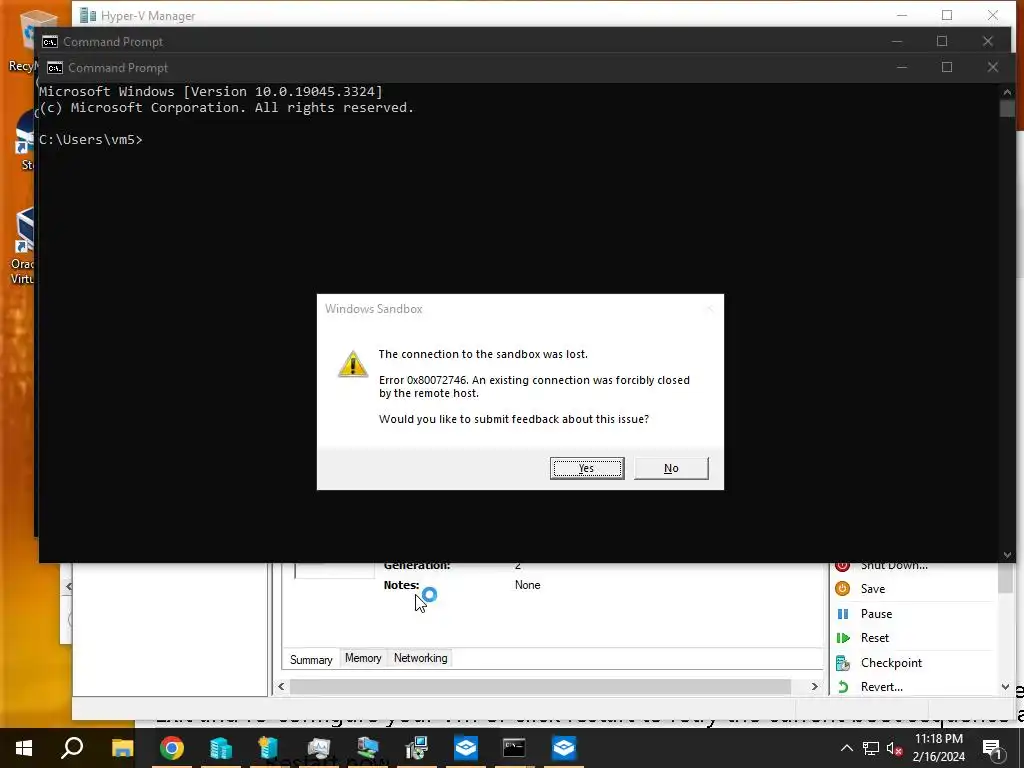Open taskbar Search
Screen dimensions: 1024x768
coord(72,748)
